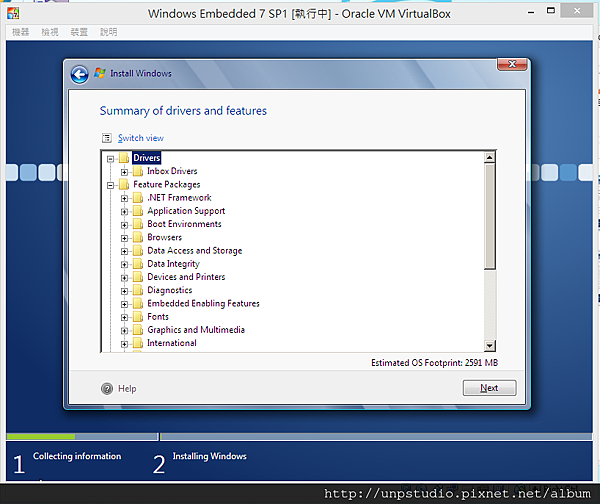The height and width of the screenshot is (504, 600).
Task: Maximize the VirtualBox window
Action: coord(551,11)
